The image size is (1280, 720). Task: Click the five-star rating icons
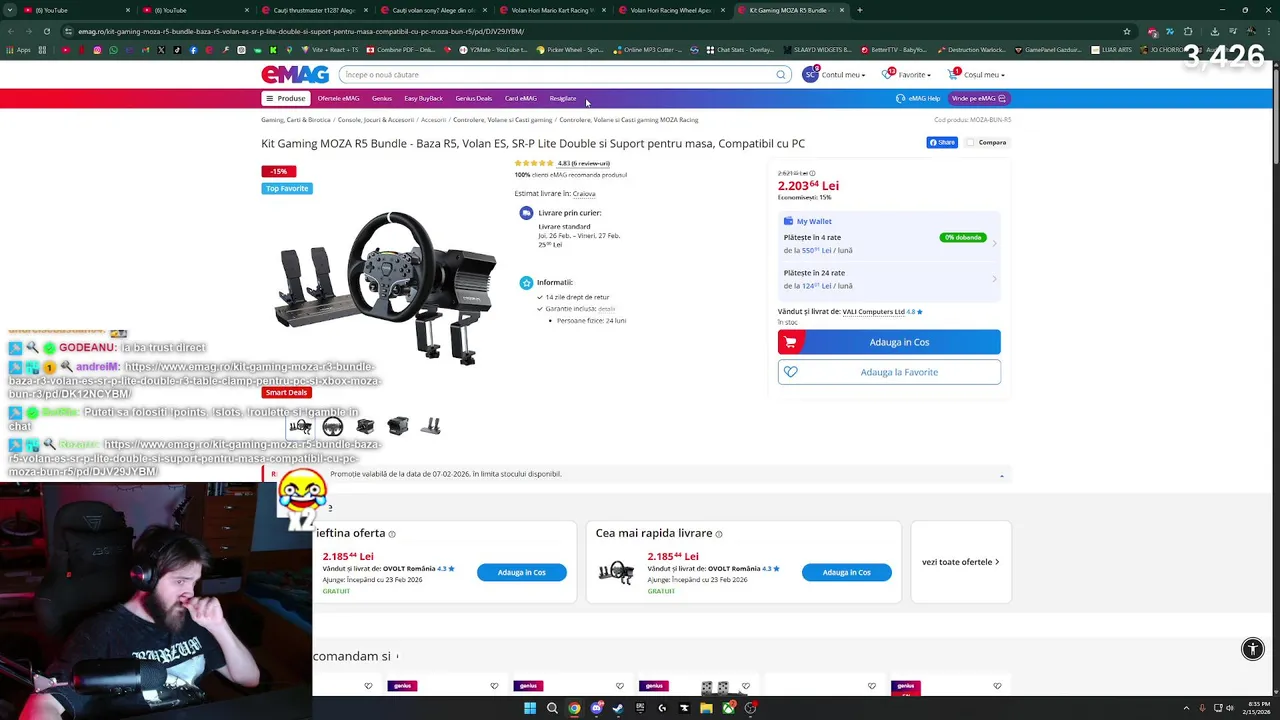(534, 163)
